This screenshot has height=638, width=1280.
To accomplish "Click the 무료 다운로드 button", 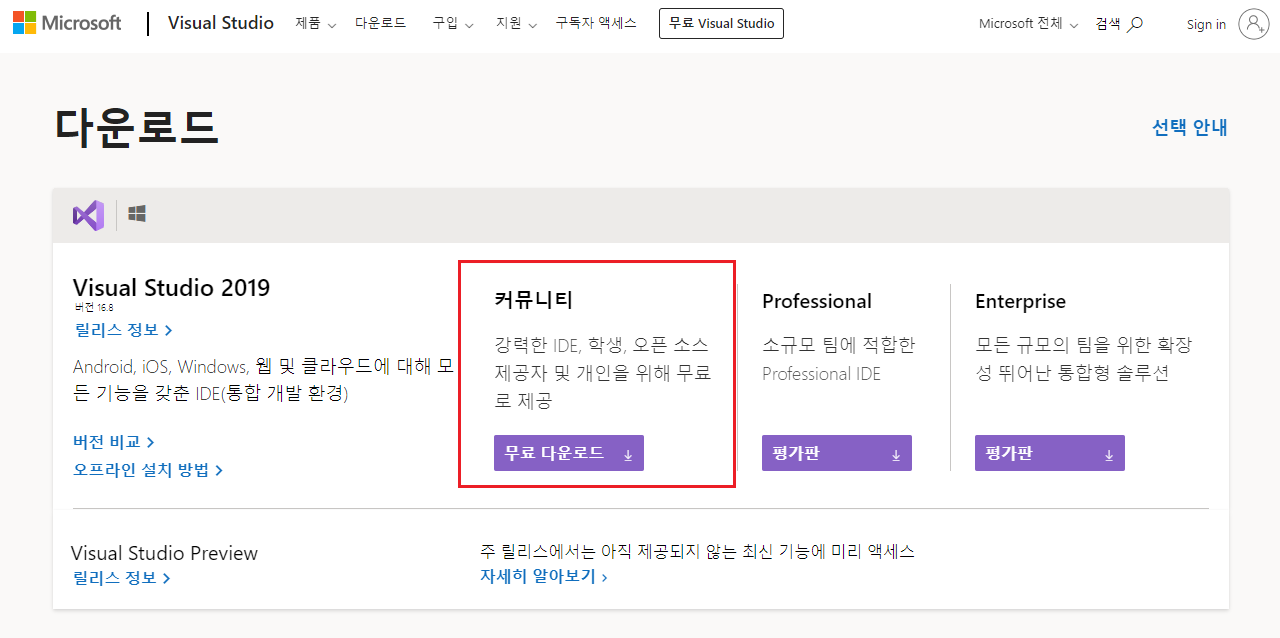I will [x=569, y=453].
